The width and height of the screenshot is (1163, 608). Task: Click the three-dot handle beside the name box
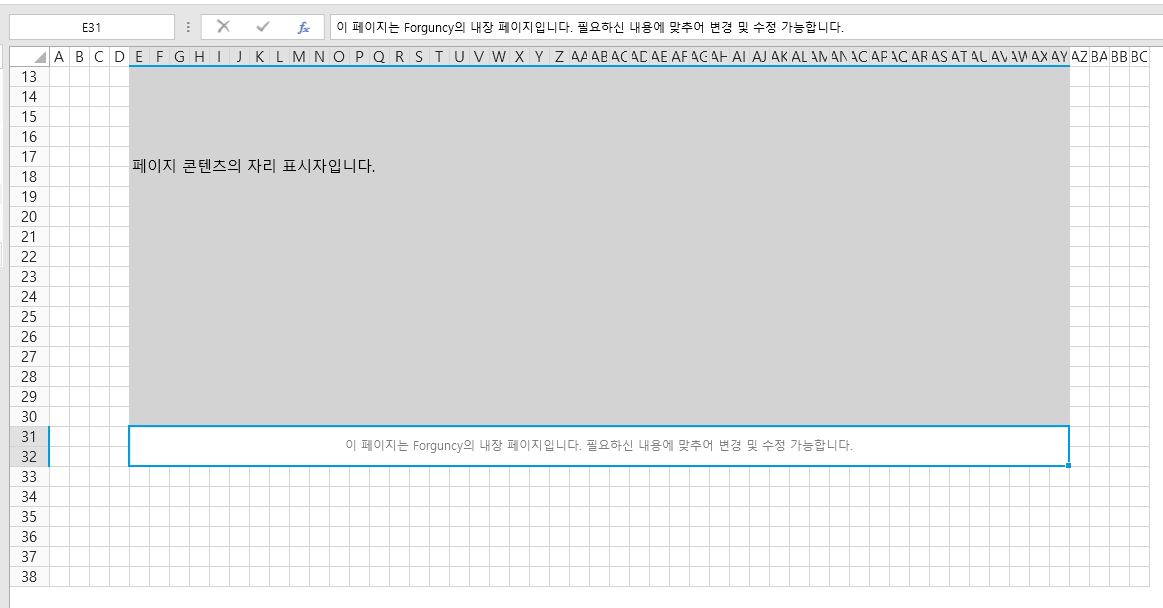[x=188, y=27]
